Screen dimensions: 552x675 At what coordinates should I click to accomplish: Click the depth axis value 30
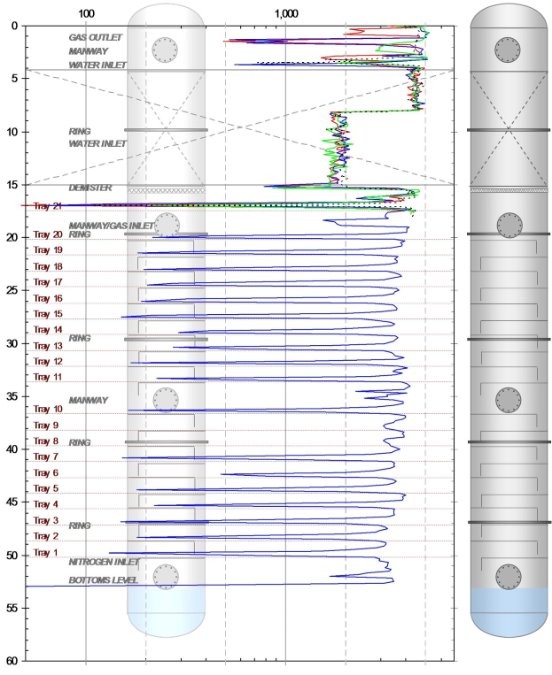[12, 344]
